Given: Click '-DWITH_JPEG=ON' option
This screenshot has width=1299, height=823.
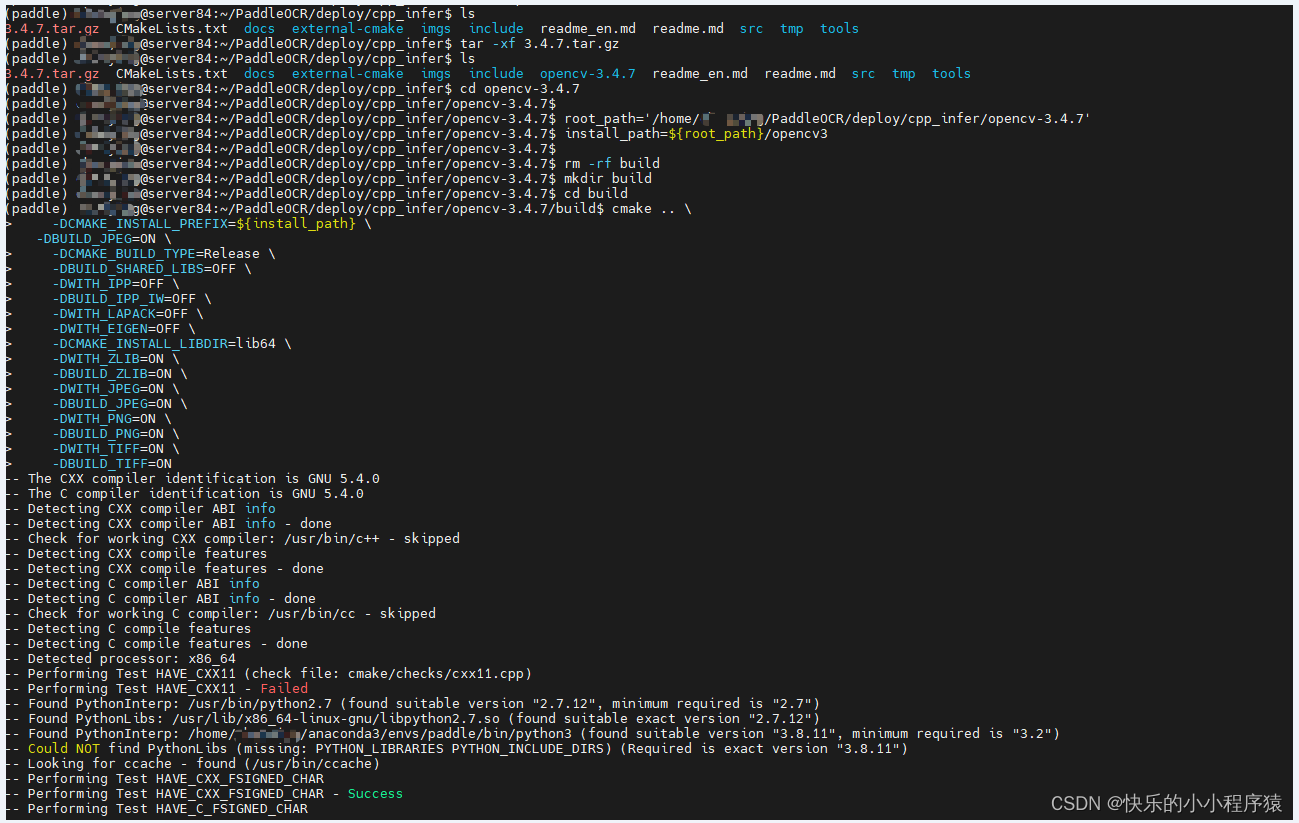Looking at the screenshot, I should tap(108, 389).
